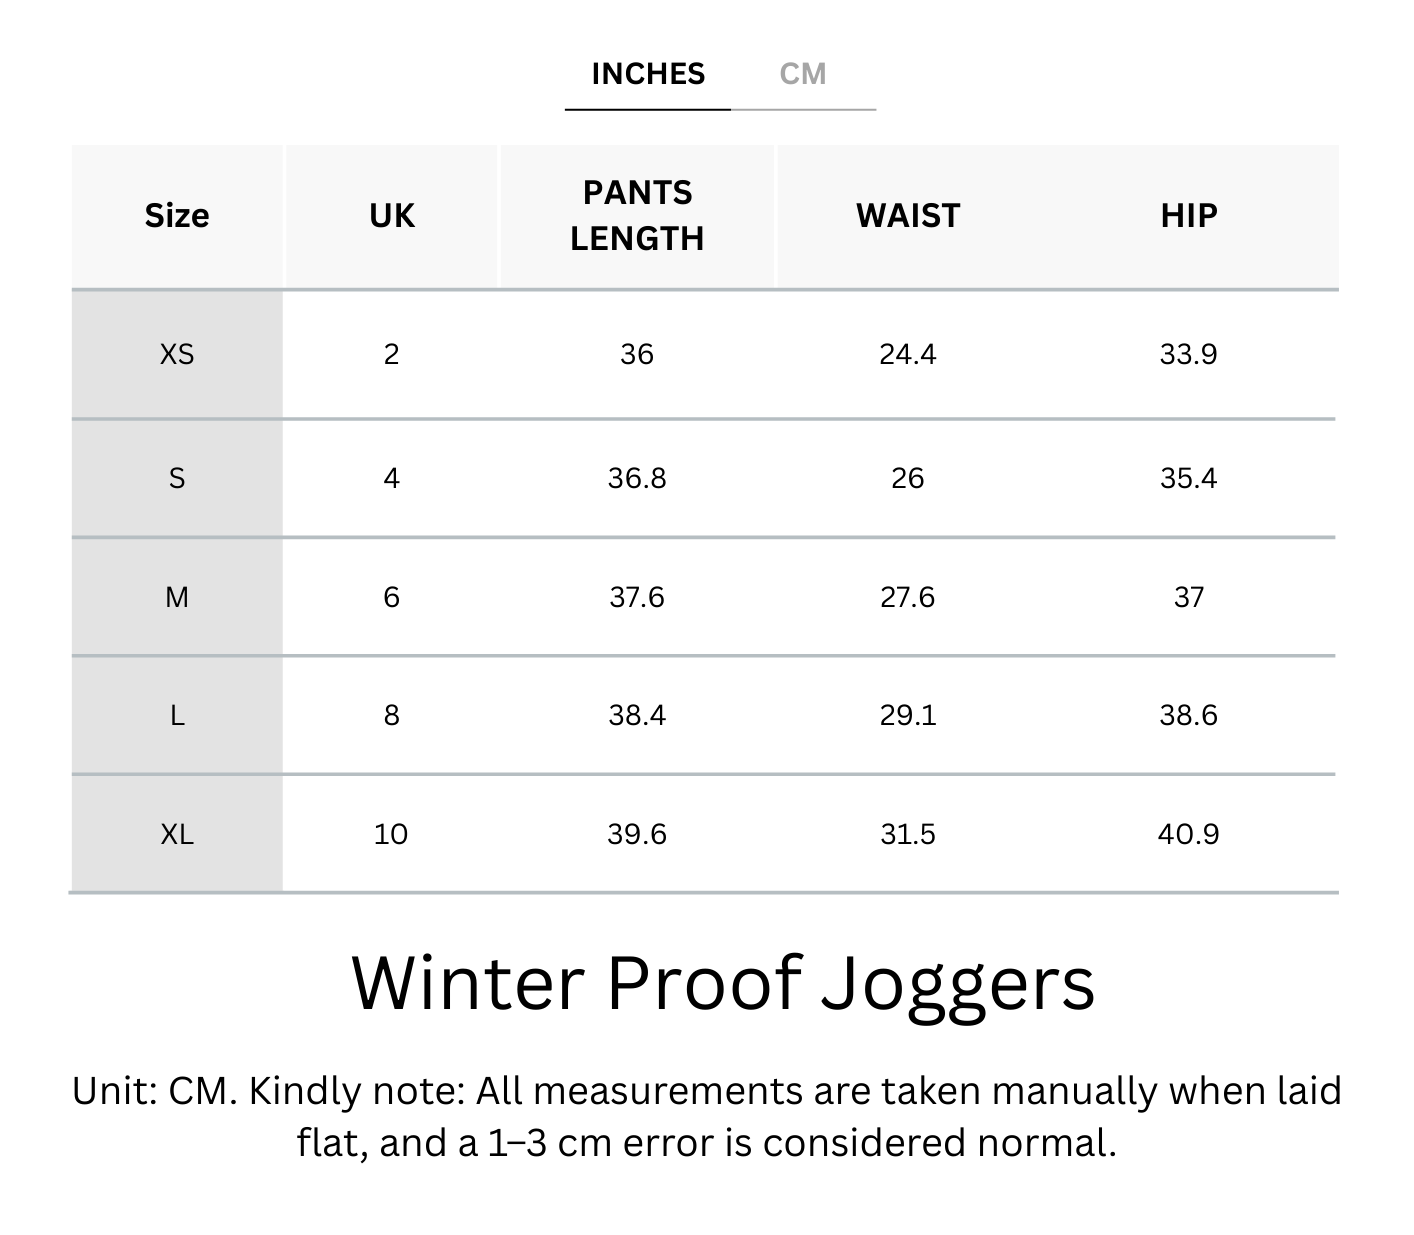Click the XL hip value 40.9
The width and height of the screenshot is (1414, 1235).
pos(1188,834)
